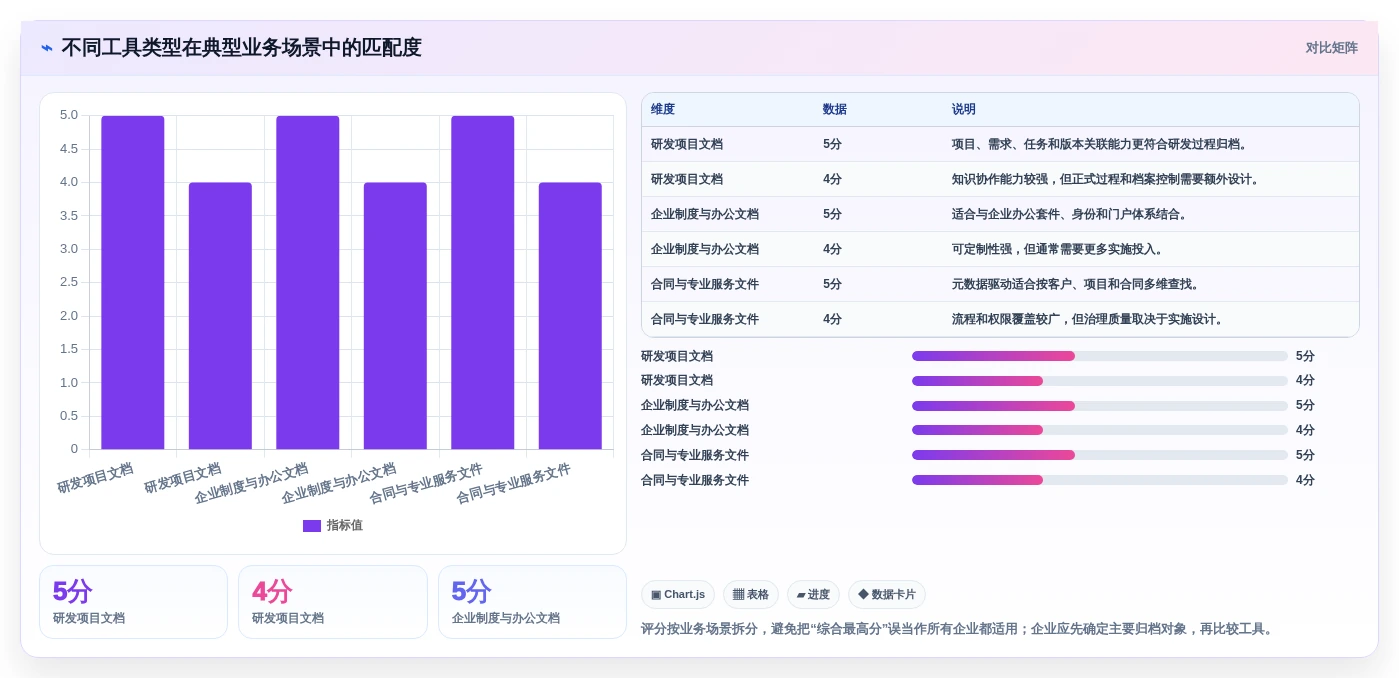This screenshot has height=678, width=1399.
Task: Select the 数据卡片 chip
Action: [887, 595]
